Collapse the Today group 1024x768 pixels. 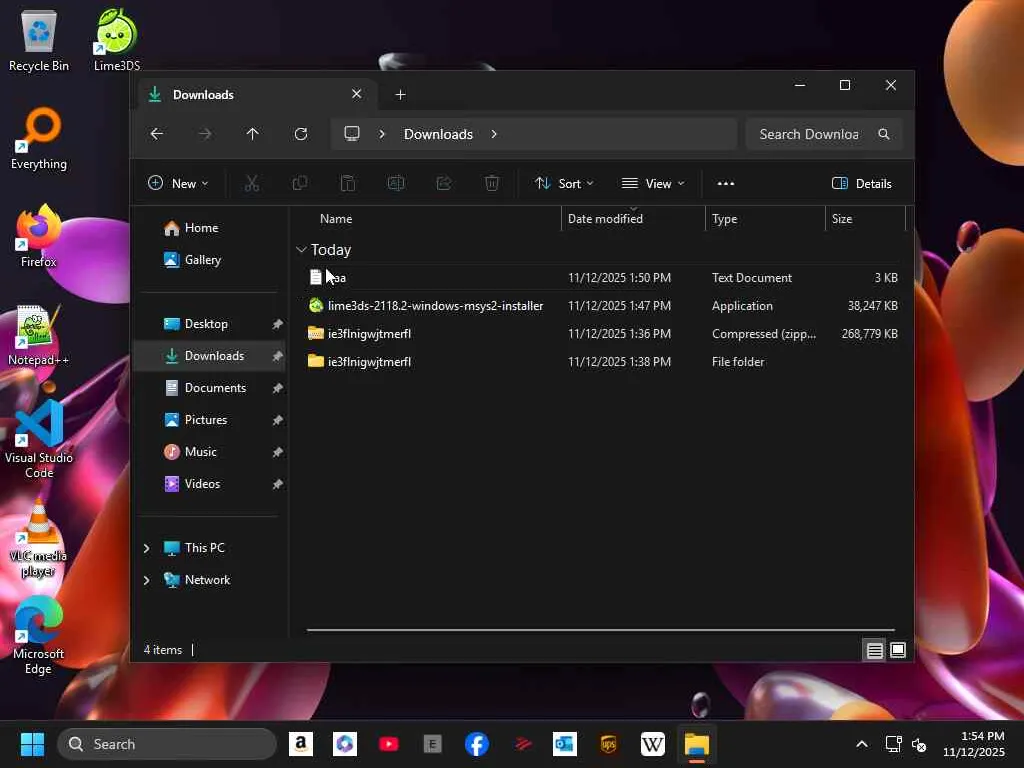coord(301,249)
